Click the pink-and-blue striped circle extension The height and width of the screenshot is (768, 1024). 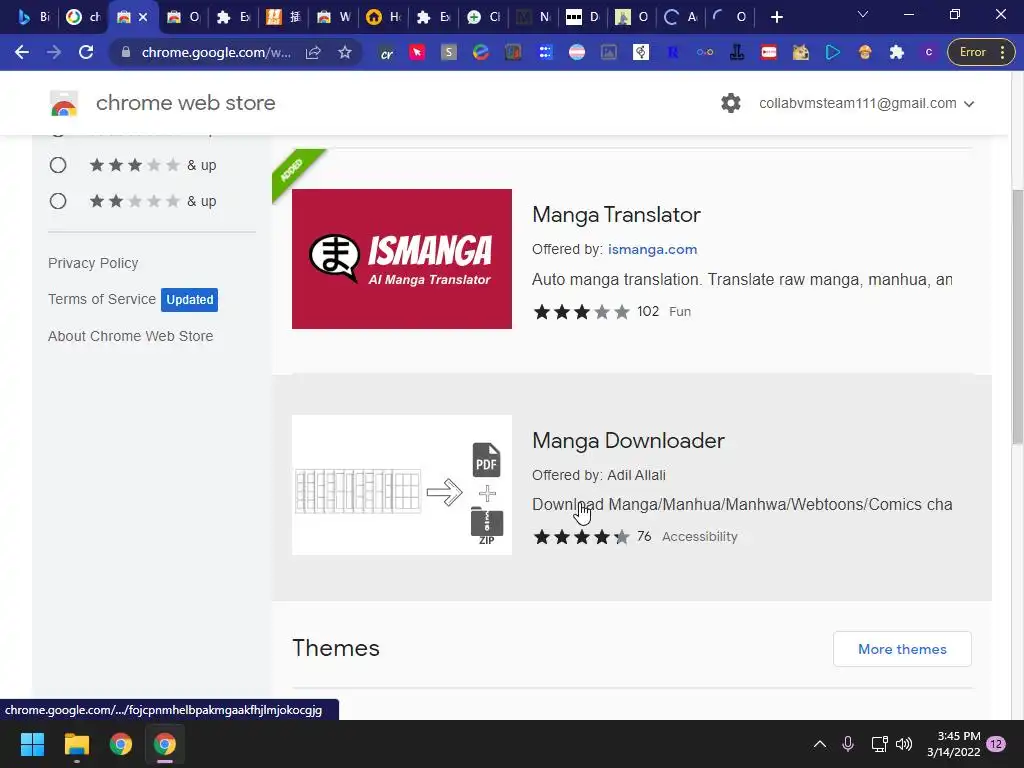coord(577,52)
